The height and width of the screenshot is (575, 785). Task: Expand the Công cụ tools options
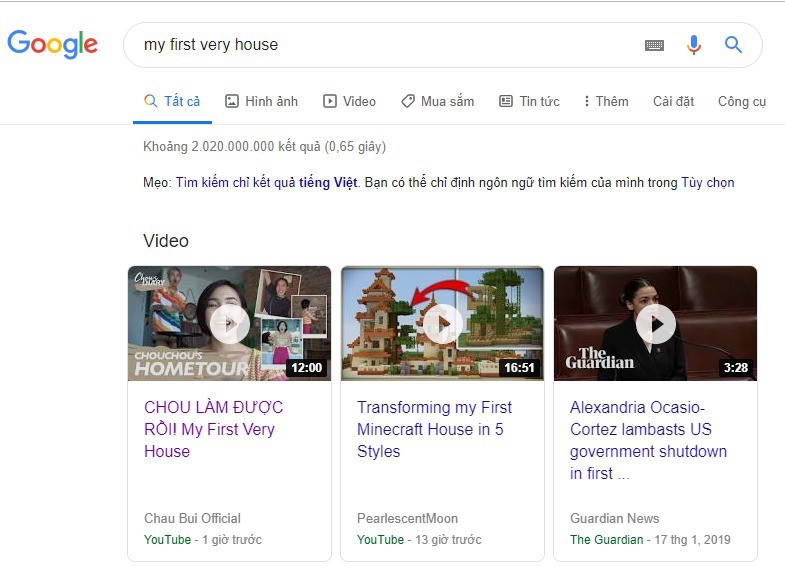click(x=742, y=102)
